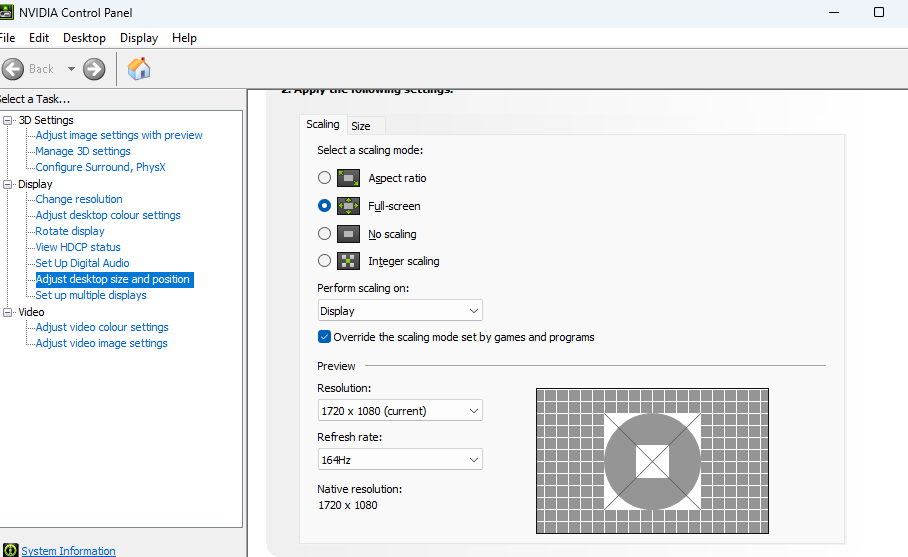The height and width of the screenshot is (557, 908).
Task: Open the Desktop menu
Action: (x=84, y=38)
